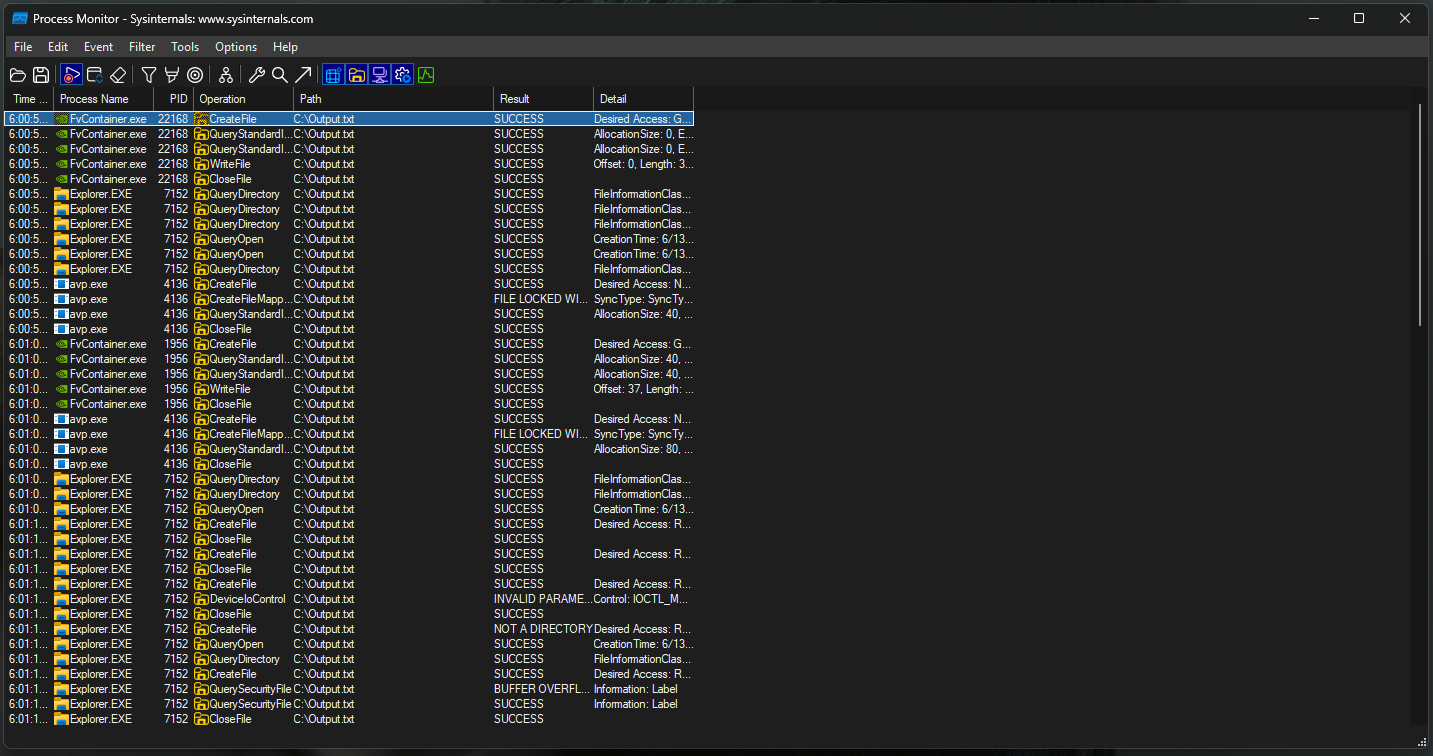This screenshot has width=1433, height=756.
Task: Click the Desired Access: G... cell in PID 1956 row
Action: pyautogui.click(x=643, y=344)
